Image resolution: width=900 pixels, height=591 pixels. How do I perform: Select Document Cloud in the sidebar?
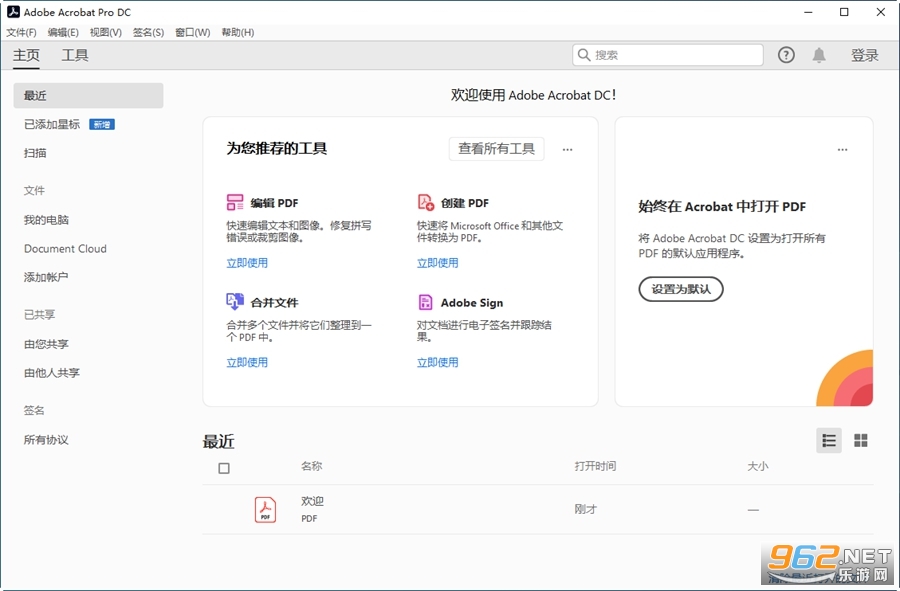click(65, 248)
